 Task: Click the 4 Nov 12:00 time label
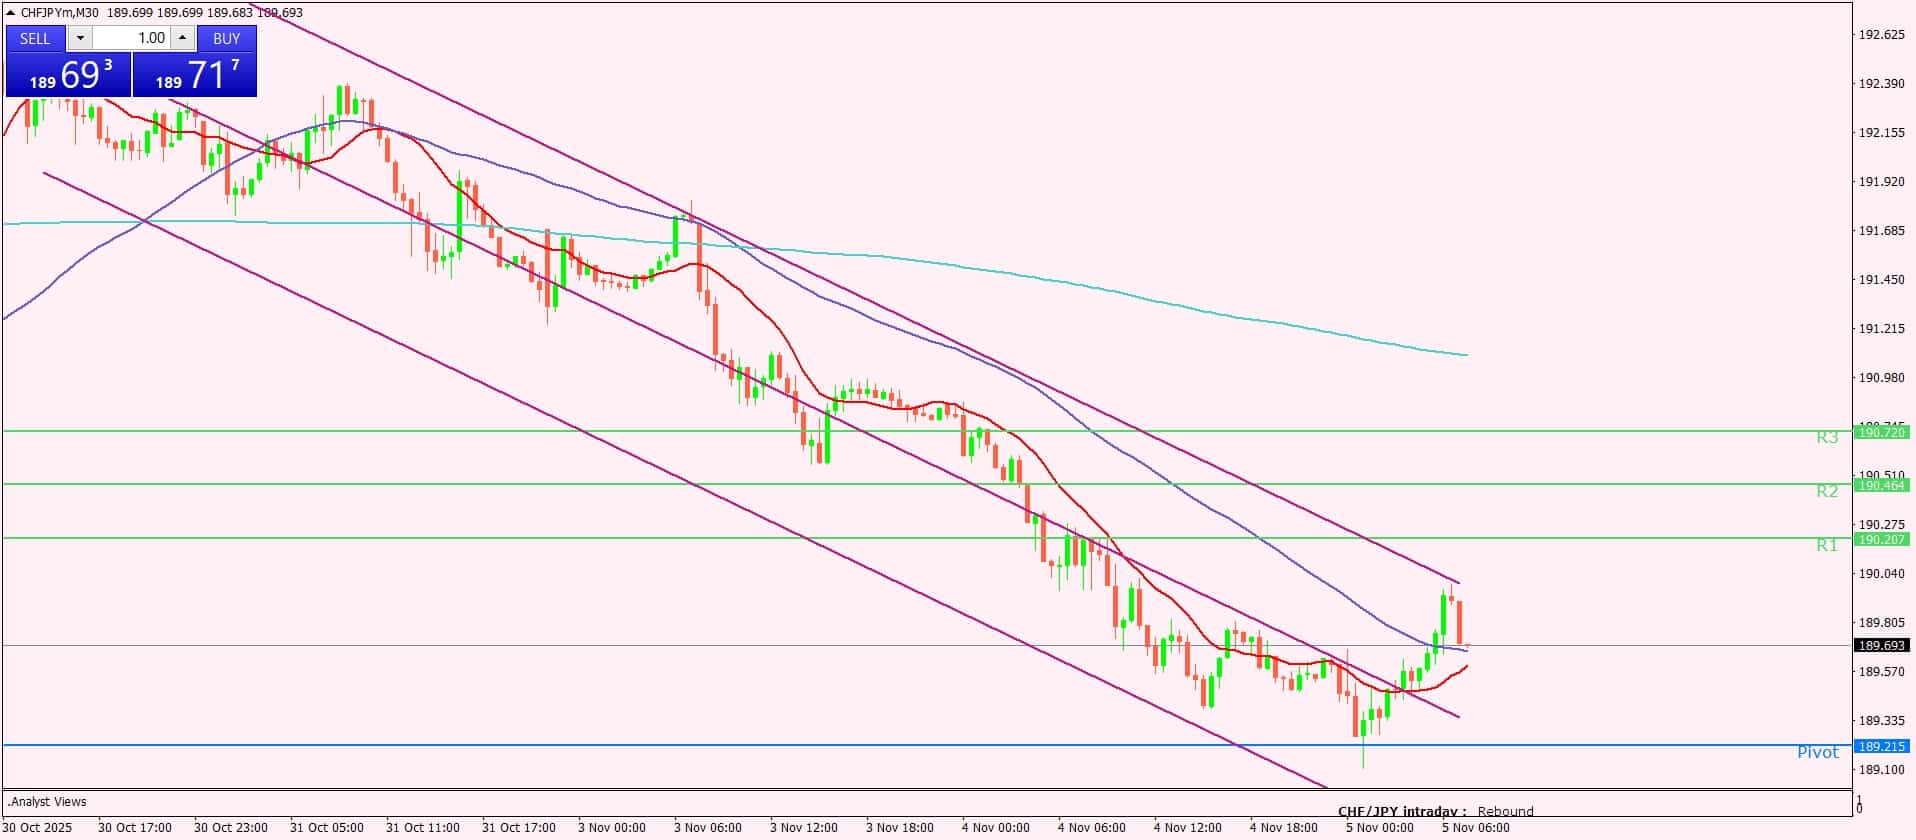(1188, 827)
